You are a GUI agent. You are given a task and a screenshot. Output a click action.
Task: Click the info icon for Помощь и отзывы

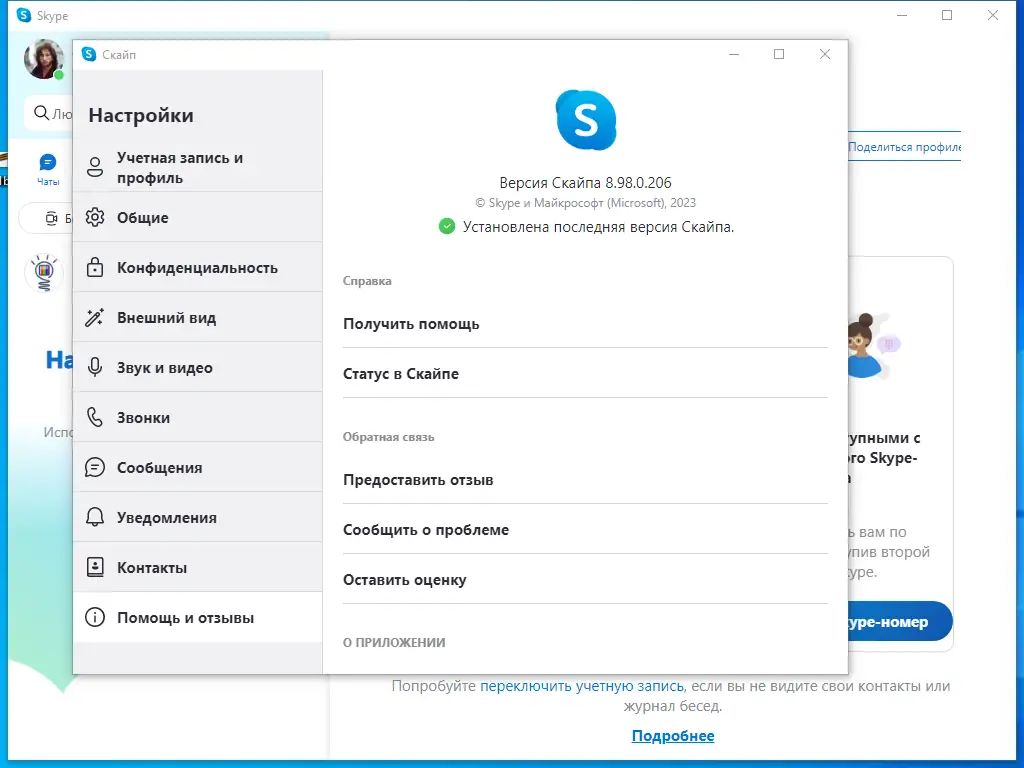click(x=95, y=617)
